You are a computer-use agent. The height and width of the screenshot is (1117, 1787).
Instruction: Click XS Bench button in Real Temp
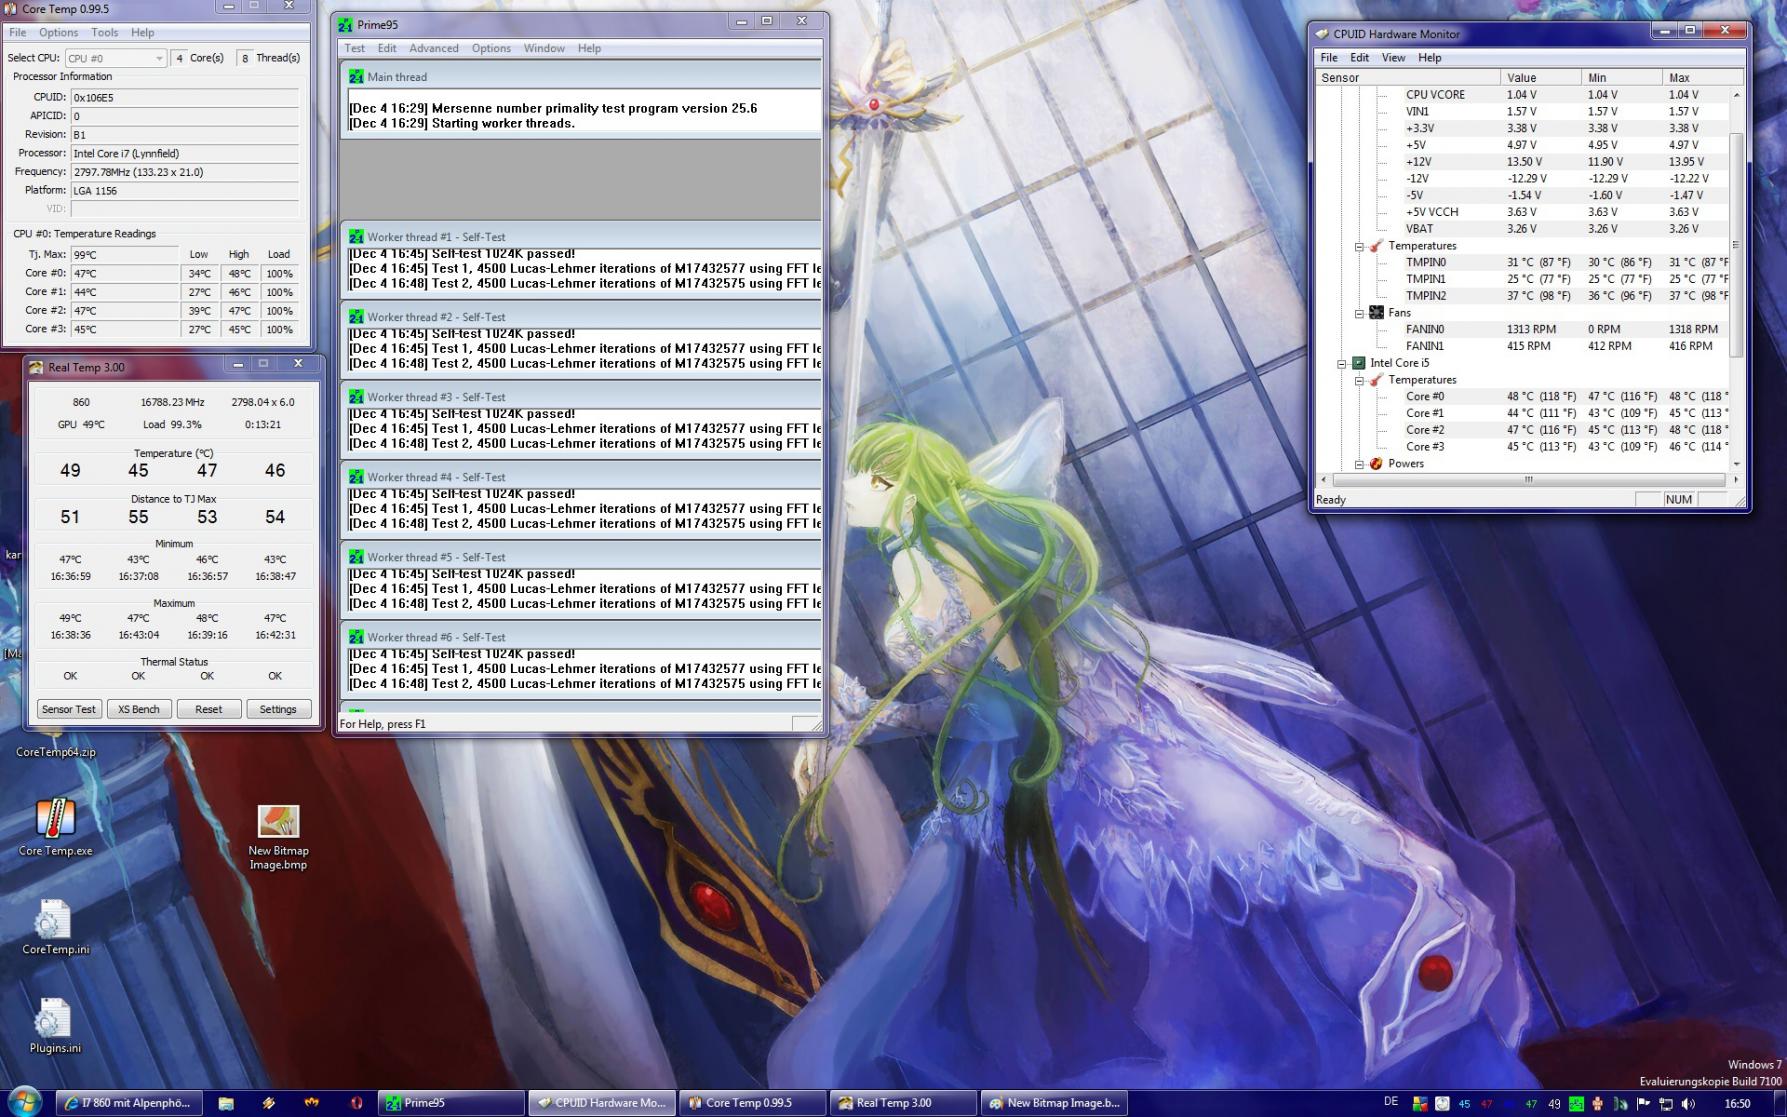tap(139, 709)
